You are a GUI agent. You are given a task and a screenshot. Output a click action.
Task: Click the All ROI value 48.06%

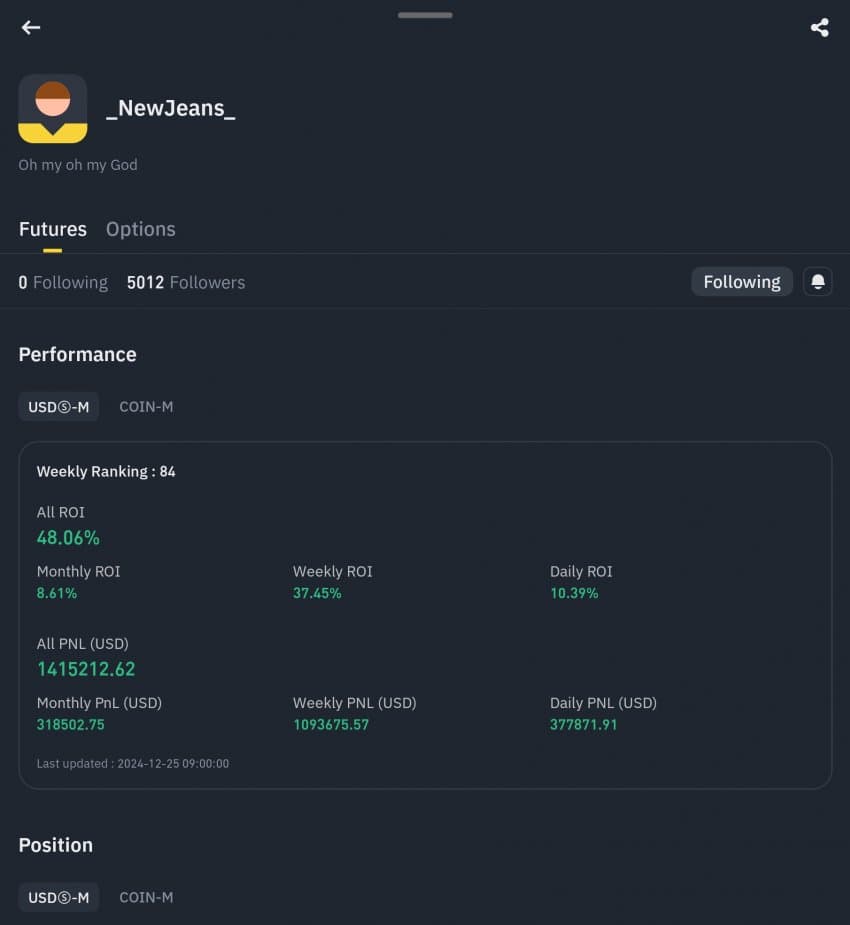[x=68, y=538]
